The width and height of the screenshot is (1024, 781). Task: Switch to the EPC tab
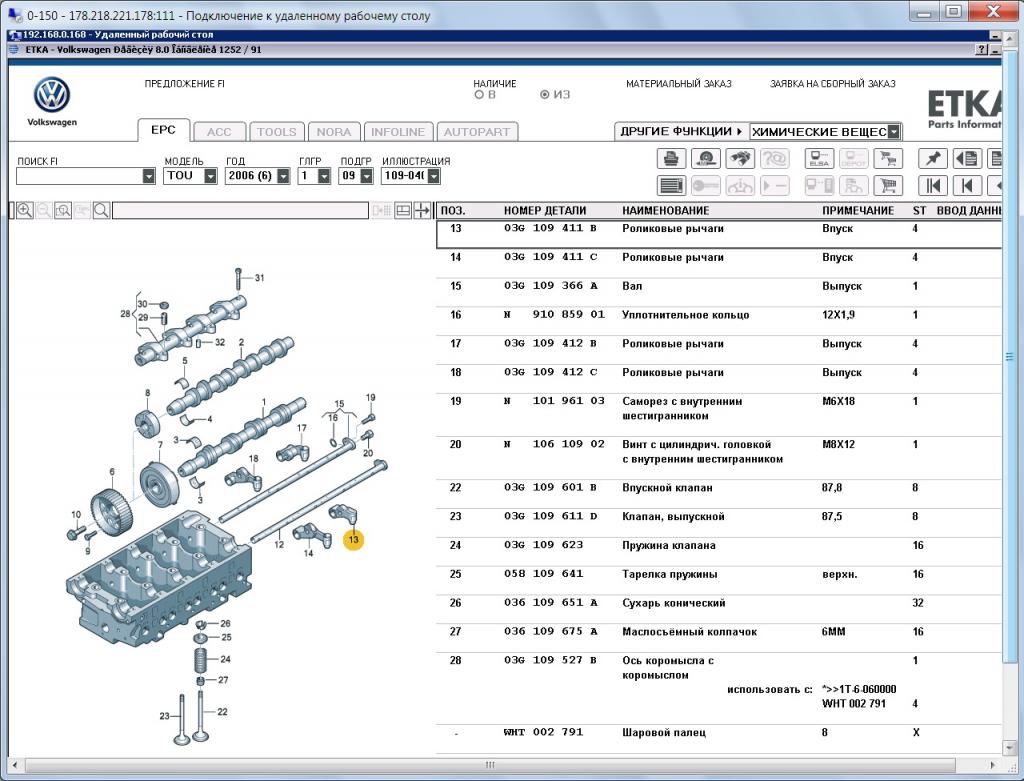[163, 130]
